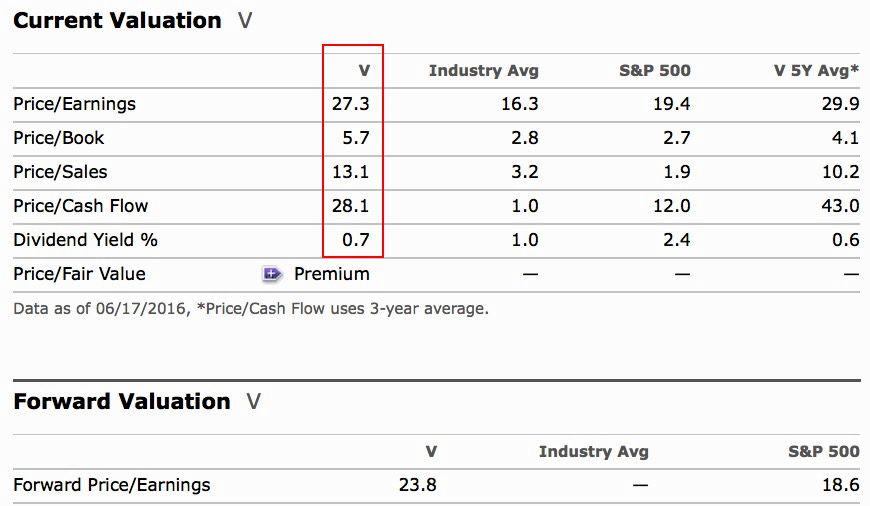
Task: Click the Forward Valuation heading
Action: point(121,402)
